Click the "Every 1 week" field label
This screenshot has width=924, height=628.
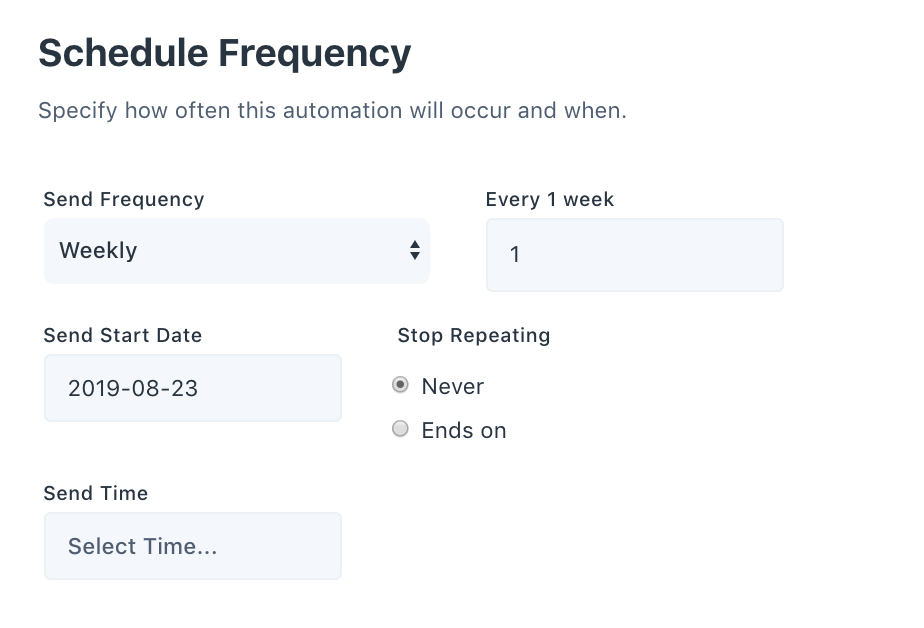[x=550, y=199]
